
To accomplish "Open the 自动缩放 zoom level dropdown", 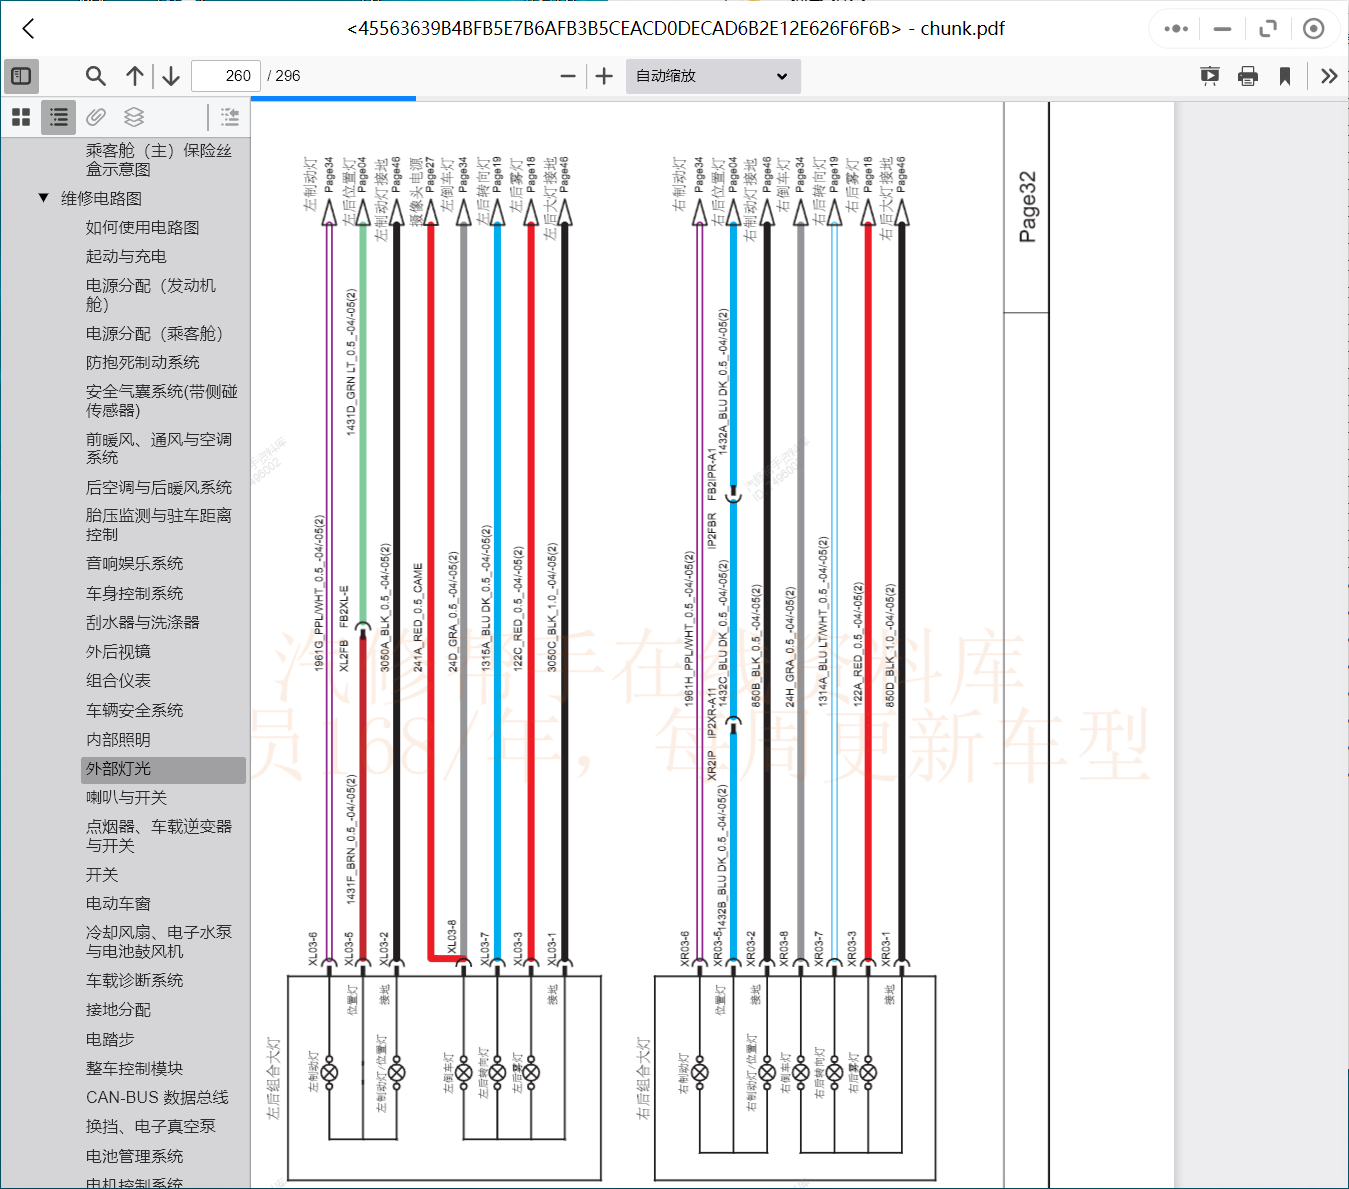I will 712,75.
